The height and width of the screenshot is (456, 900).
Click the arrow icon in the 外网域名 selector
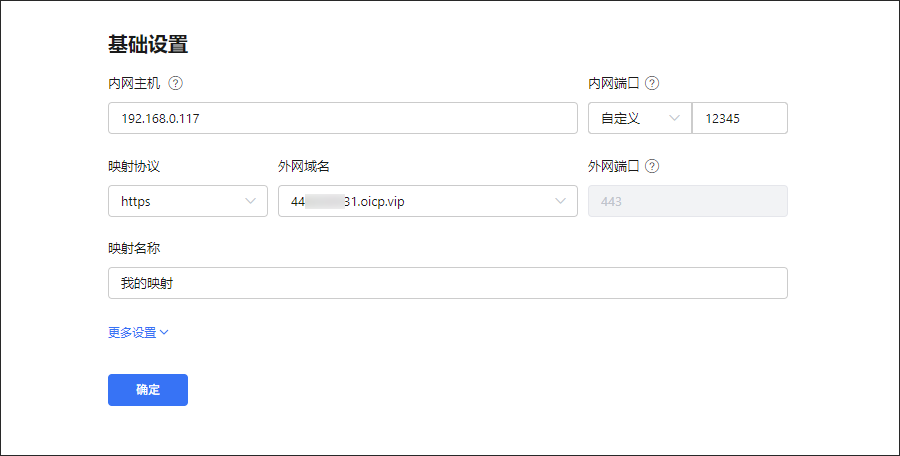click(x=560, y=201)
